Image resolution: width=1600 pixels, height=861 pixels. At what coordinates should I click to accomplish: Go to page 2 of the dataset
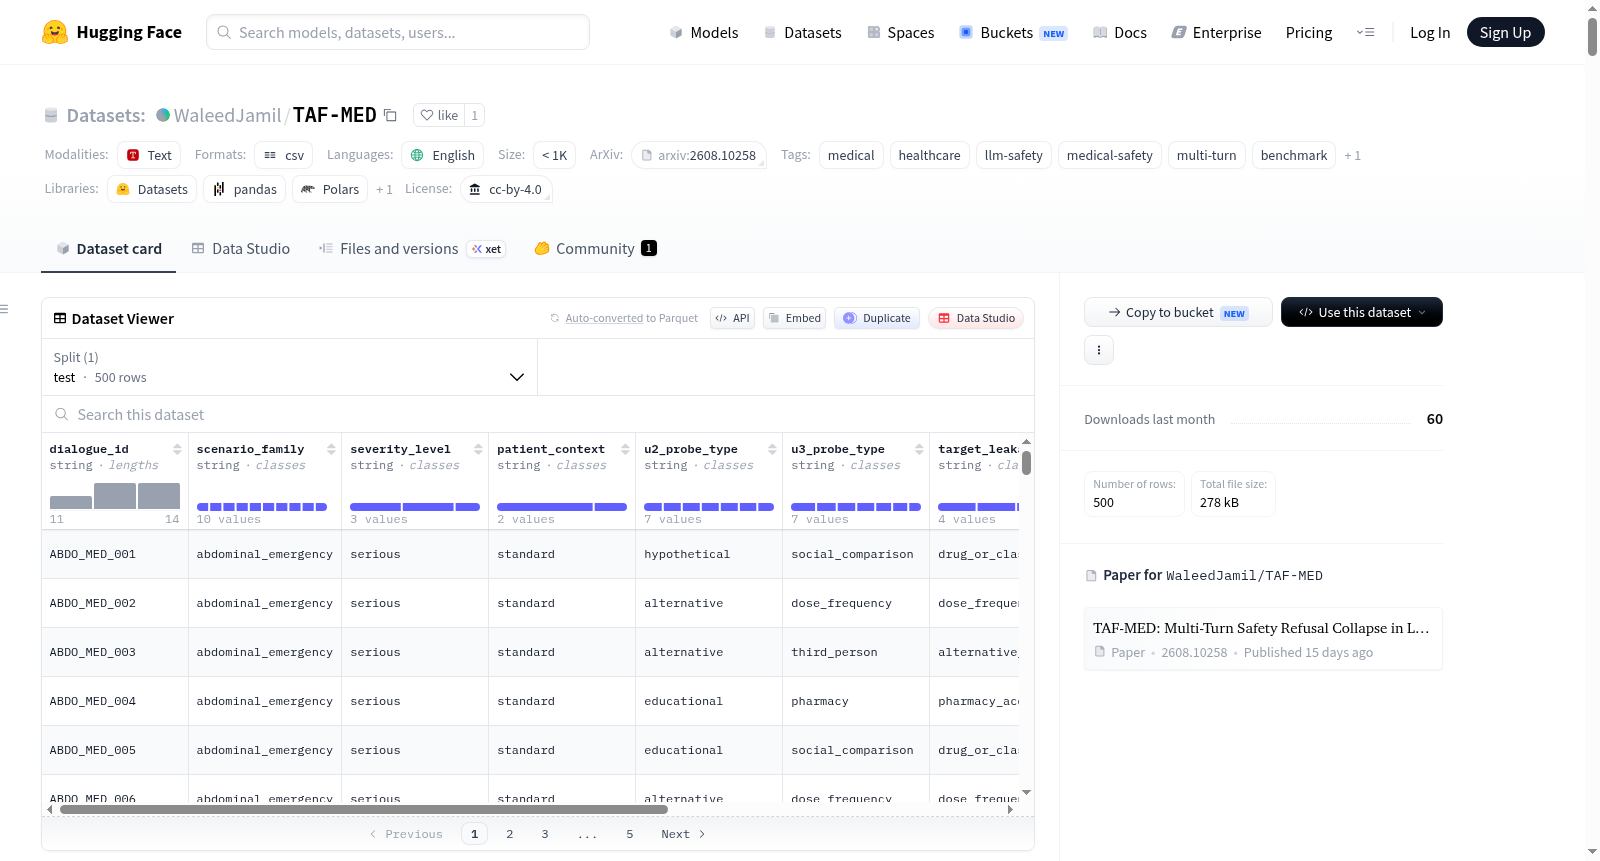pyautogui.click(x=510, y=834)
